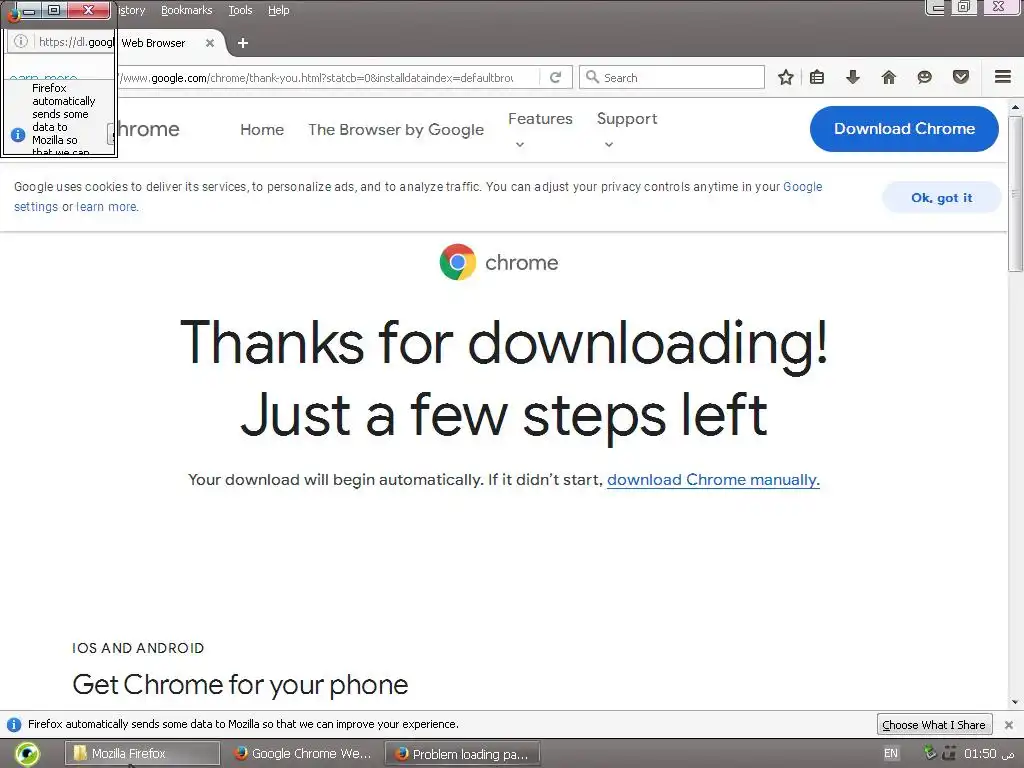Switch to Problem loading page taskbar item
Viewport: 1024px width, 768px height.
coord(462,754)
